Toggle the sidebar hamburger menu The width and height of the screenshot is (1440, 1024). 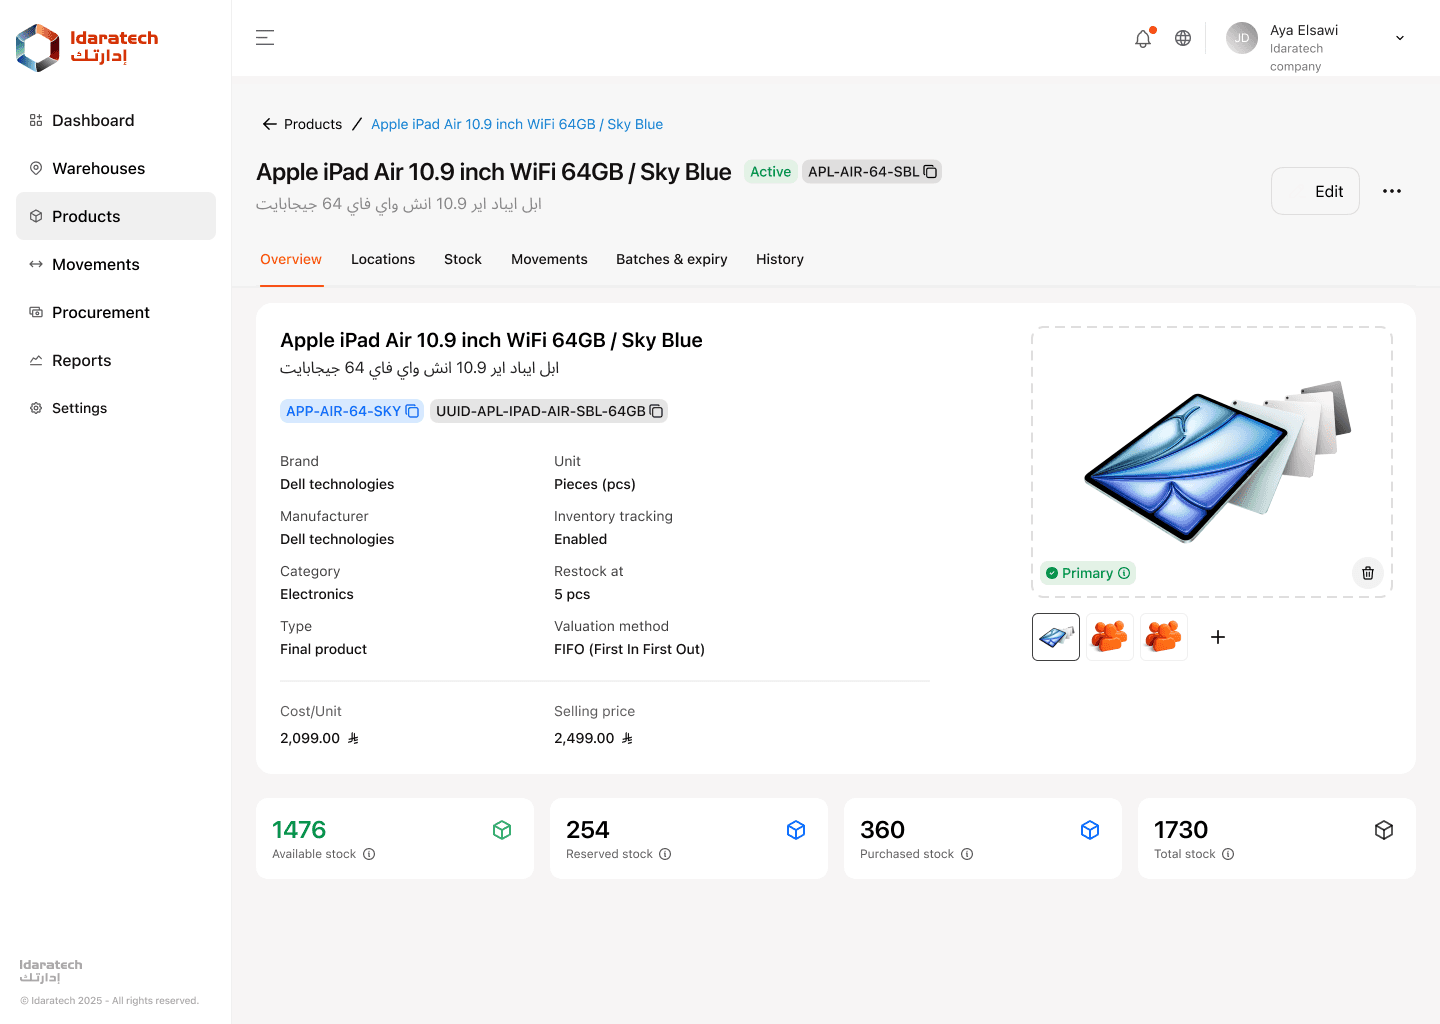point(265,38)
